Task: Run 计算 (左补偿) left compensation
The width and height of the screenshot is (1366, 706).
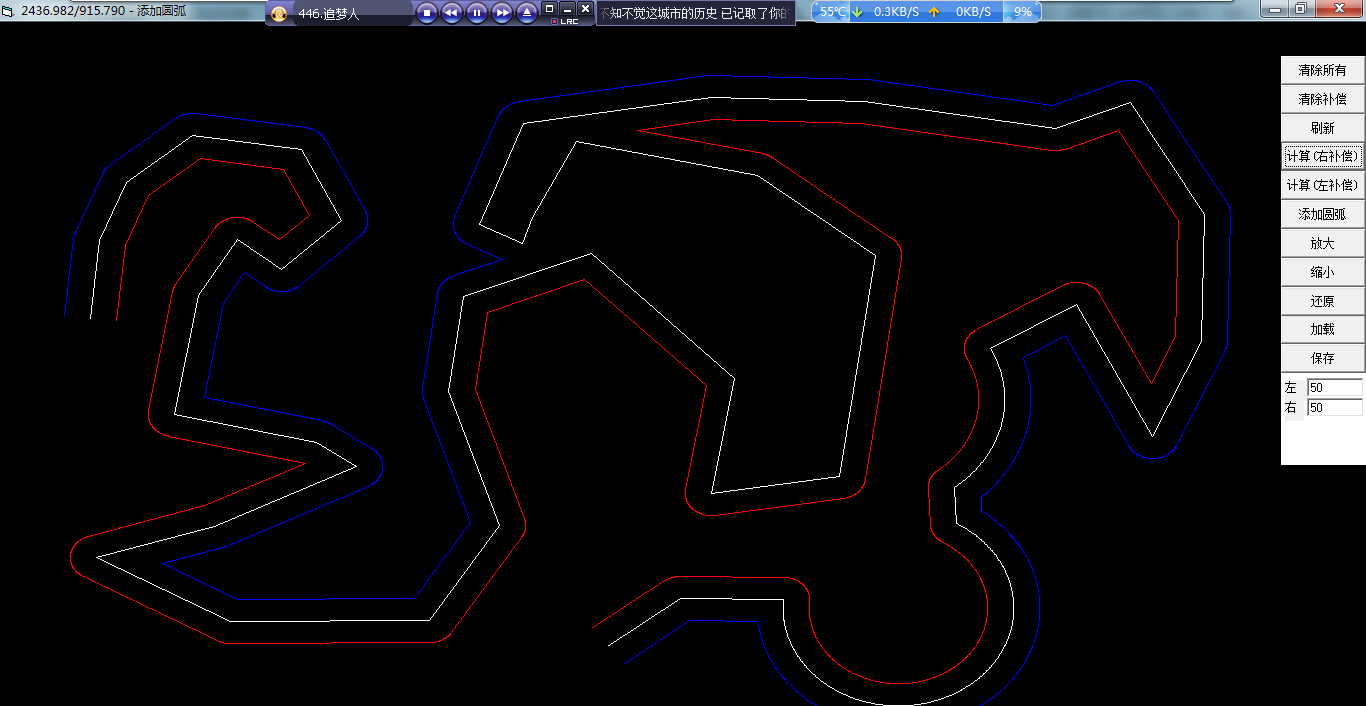Action: coord(1322,185)
